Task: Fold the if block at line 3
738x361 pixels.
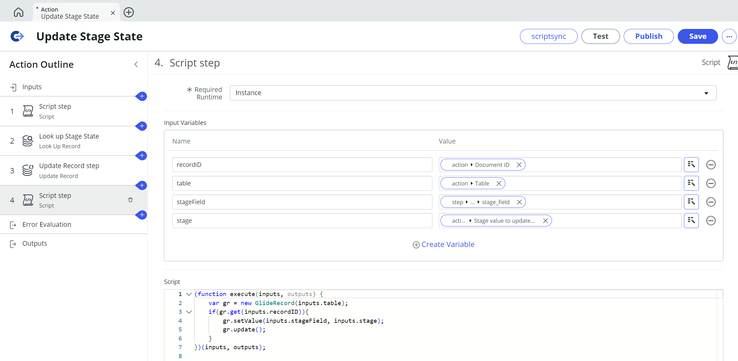Action: tap(189, 312)
